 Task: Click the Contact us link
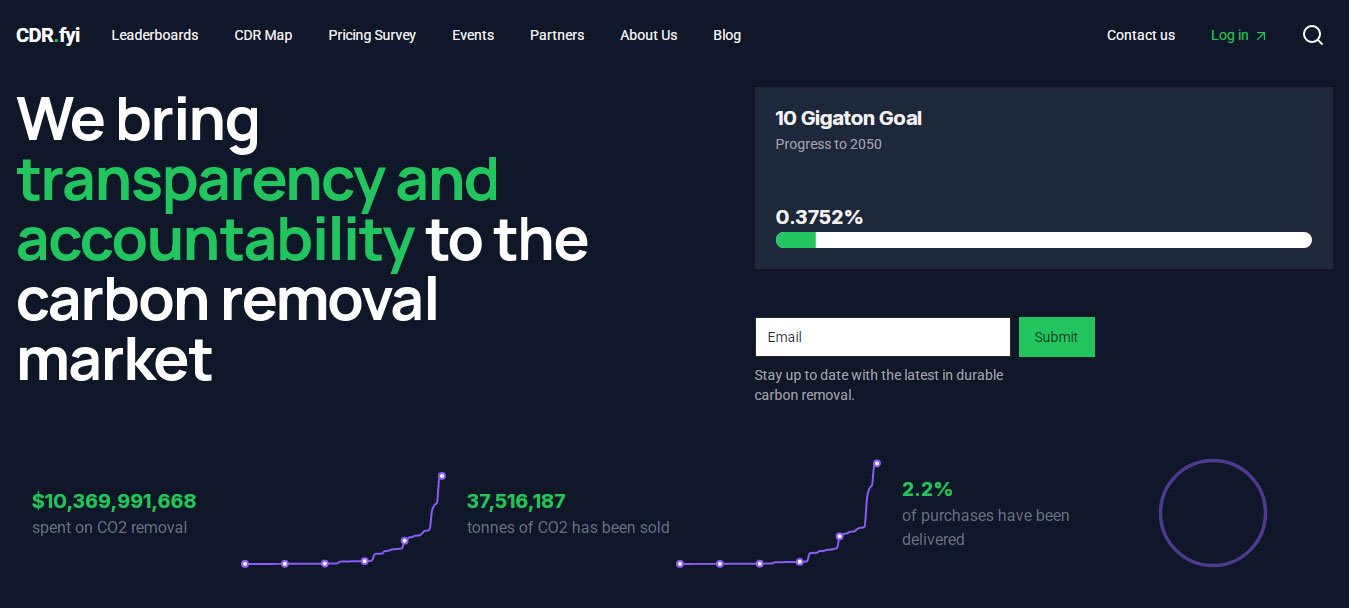[1140, 35]
